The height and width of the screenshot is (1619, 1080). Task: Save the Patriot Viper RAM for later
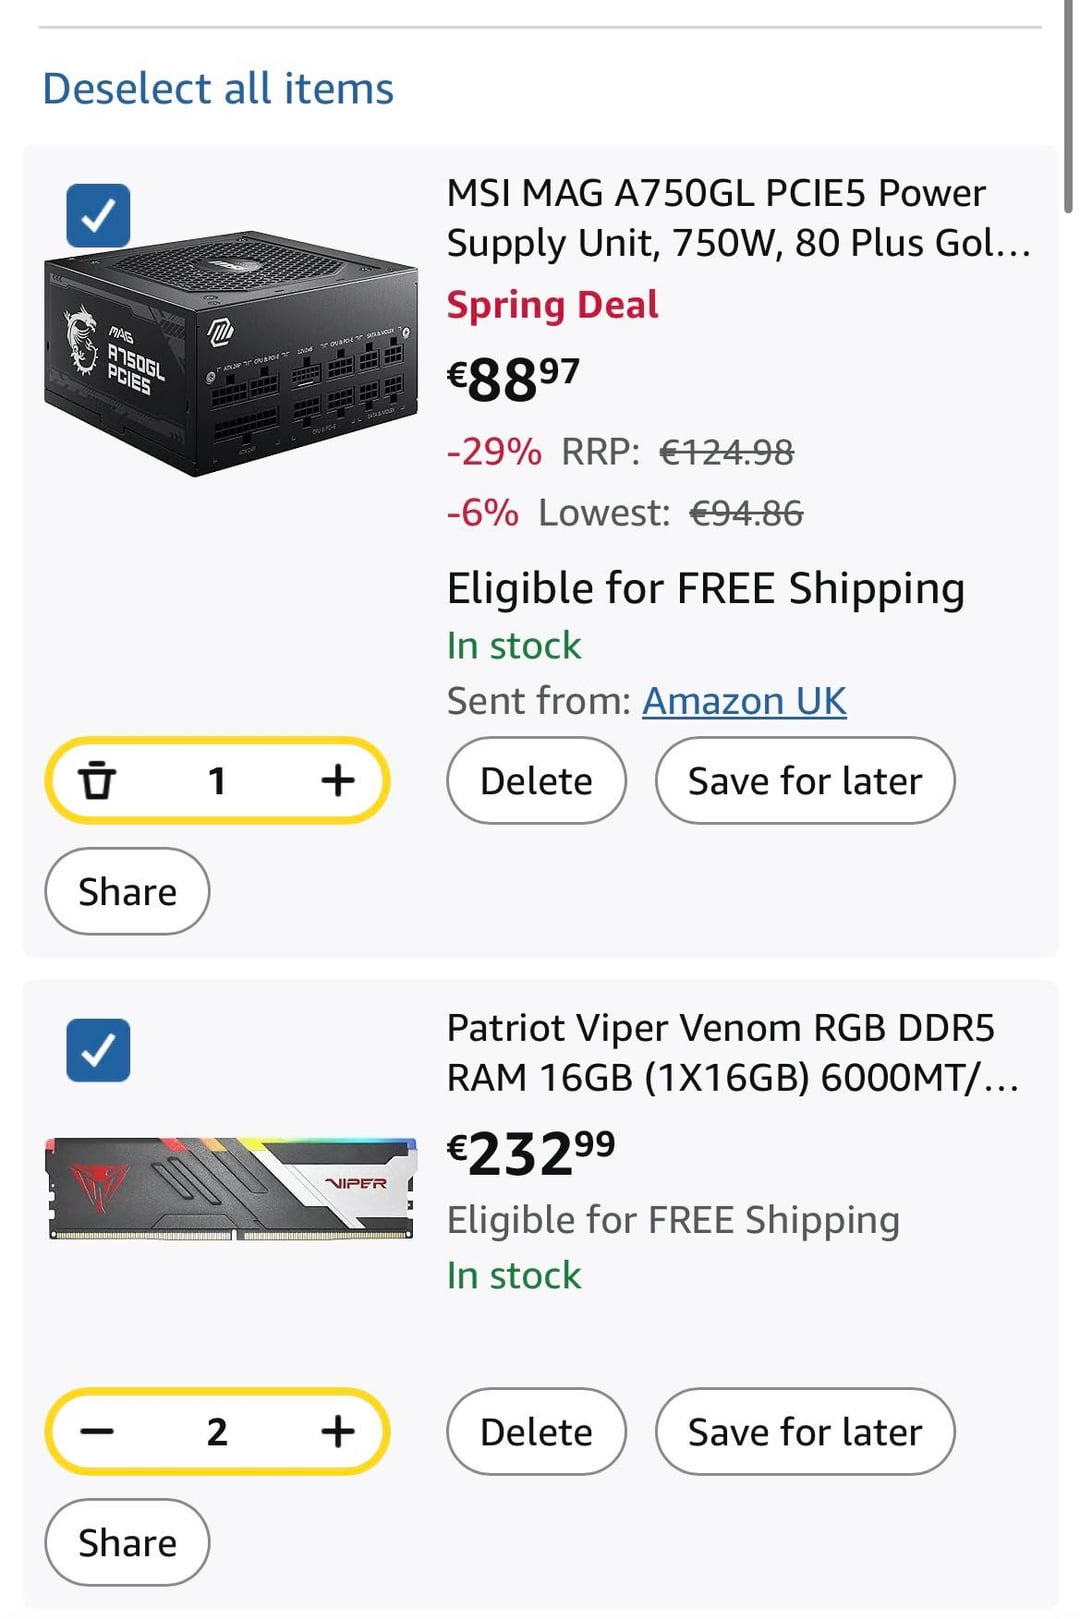804,1431
